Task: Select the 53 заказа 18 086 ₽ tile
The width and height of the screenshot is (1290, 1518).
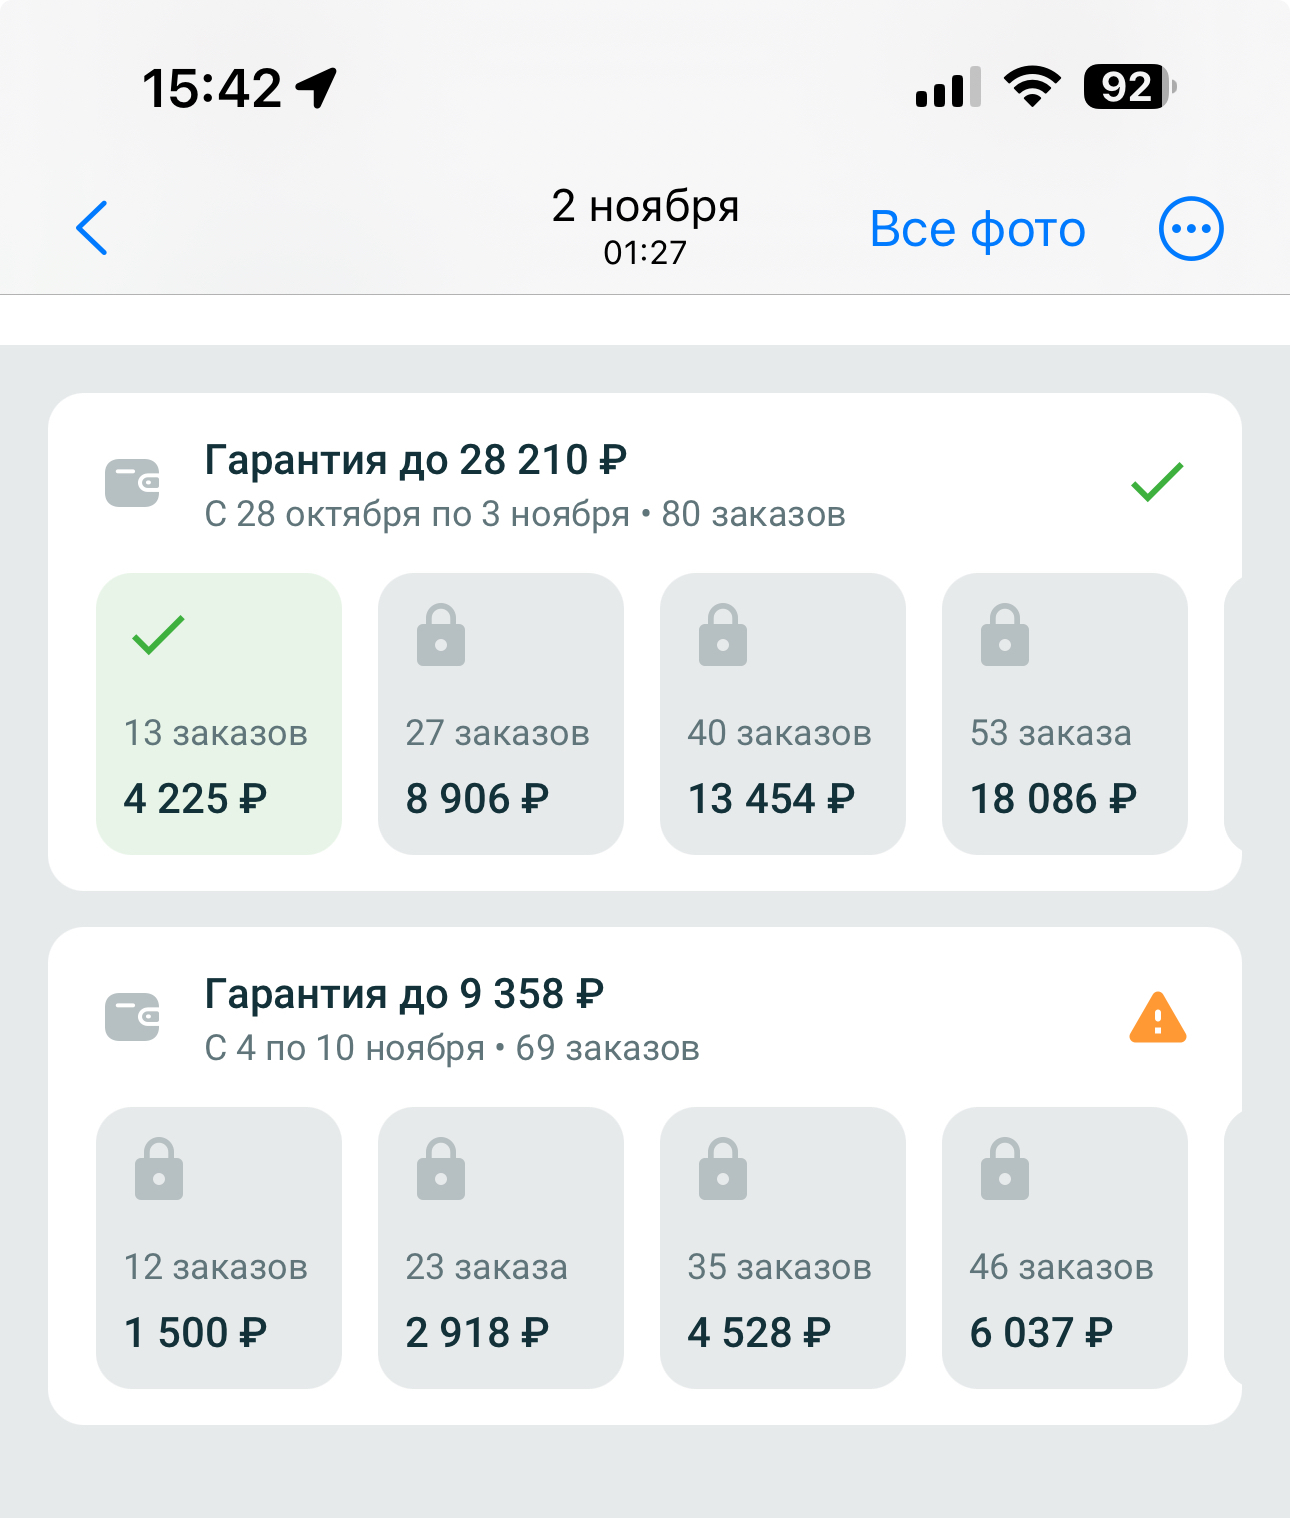Action: pyautogui.click(x=1065, y=714)
